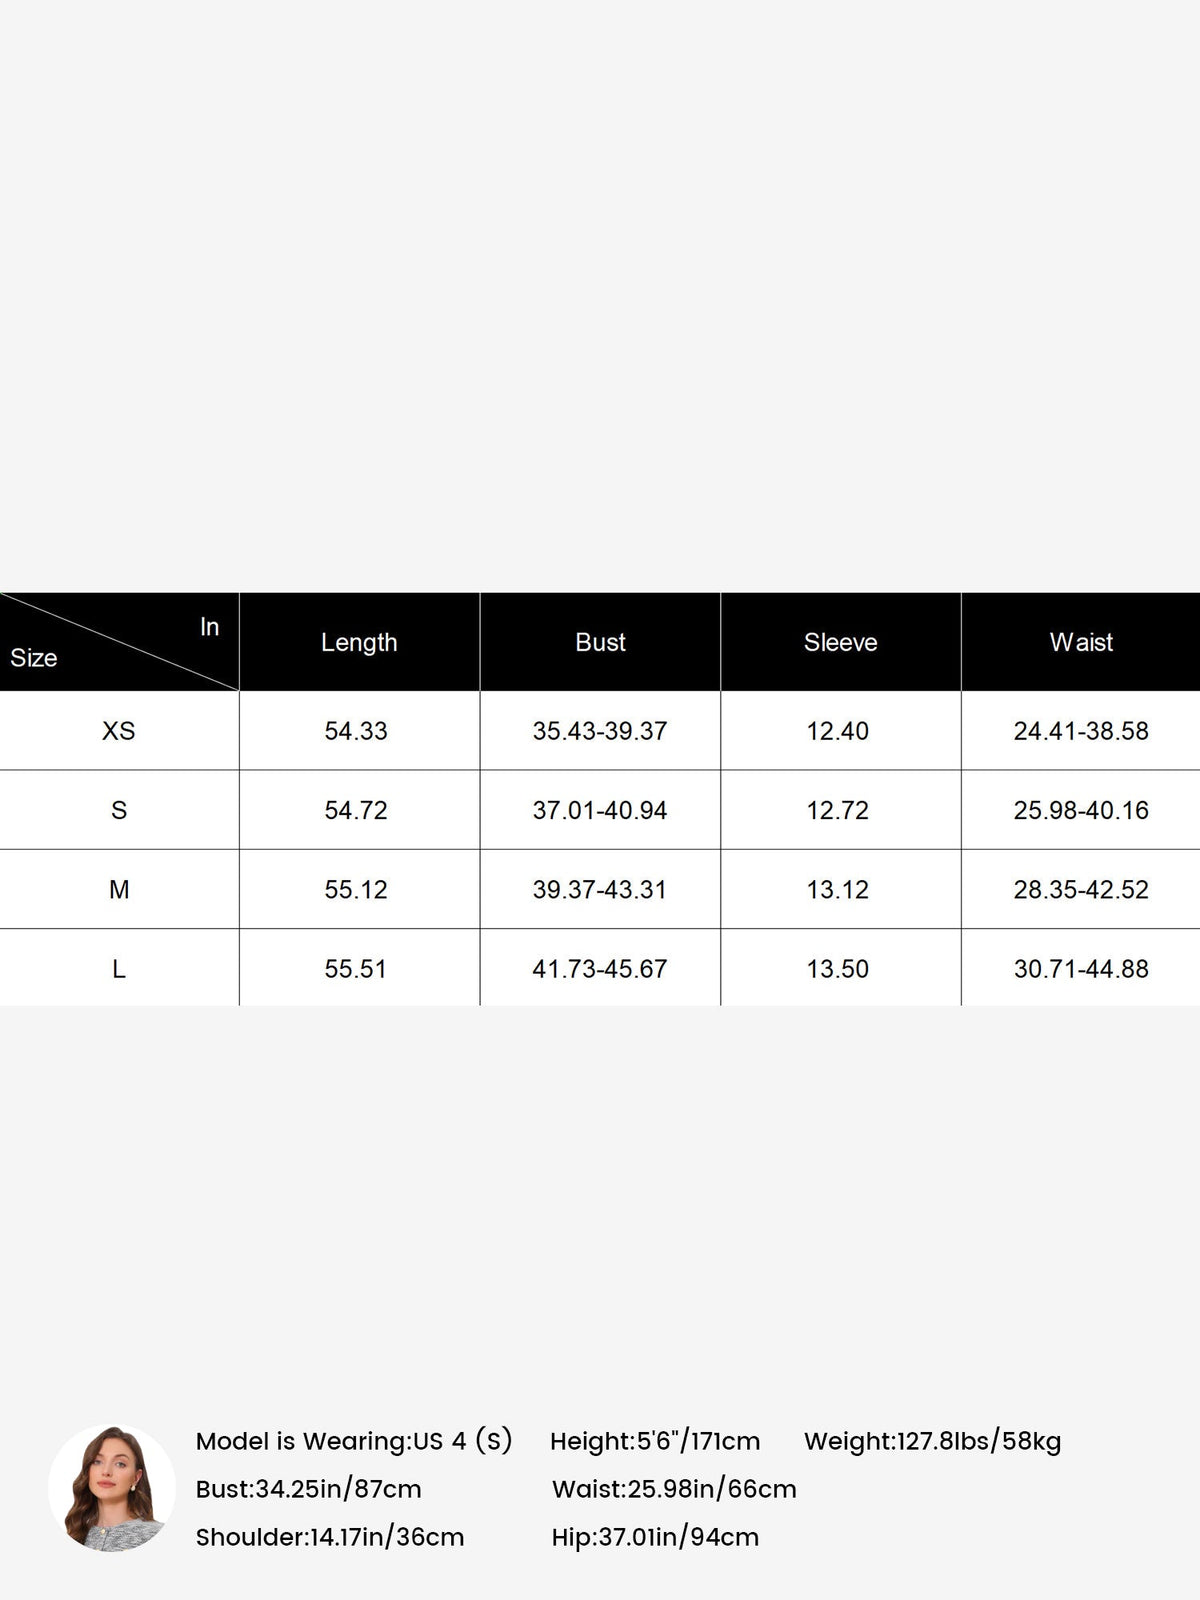
Task: Click the Waist column header
Action: [x=1081, y=642]
